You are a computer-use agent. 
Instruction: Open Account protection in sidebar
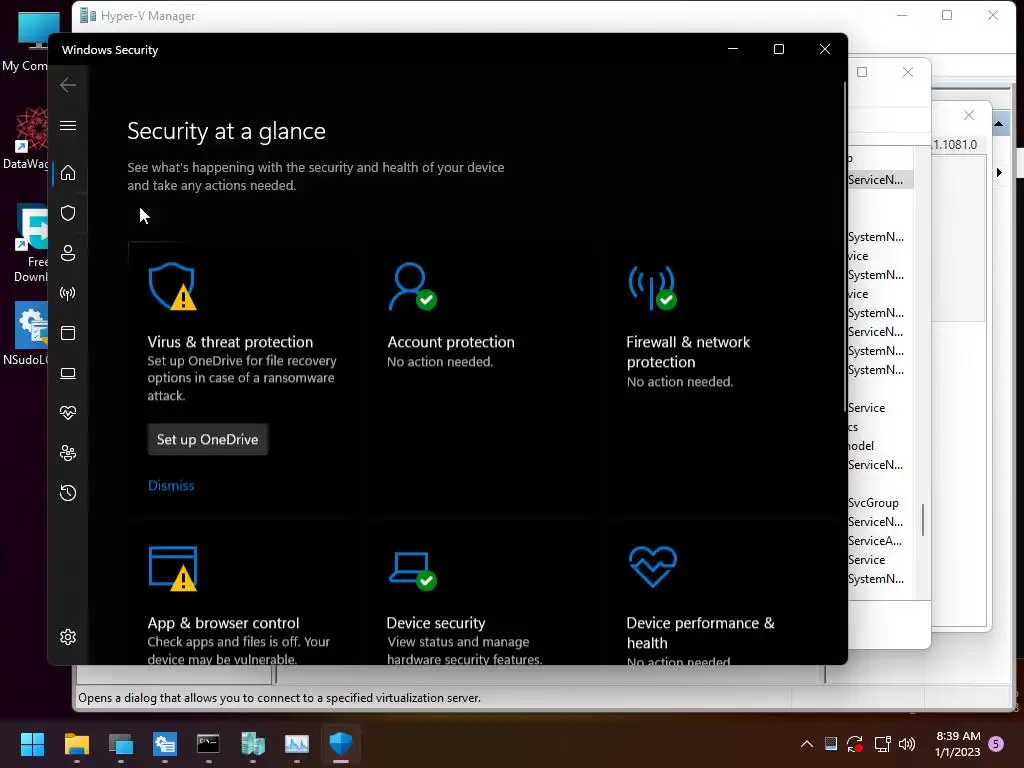[68, 253]
